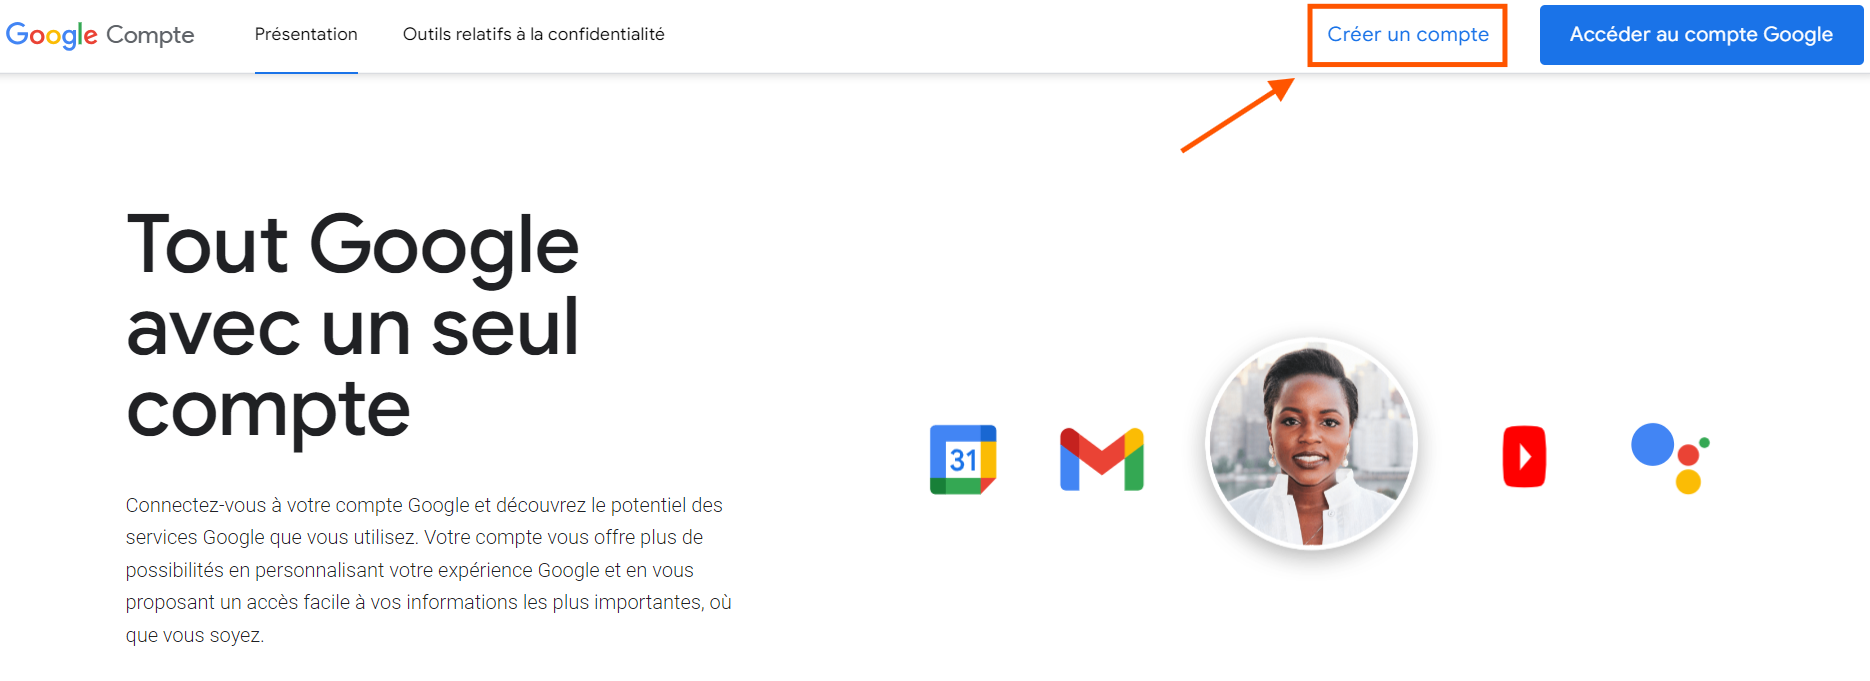Click the headline line reading Tout Google
Screen dimensions: 1870x681
[353, 245]
